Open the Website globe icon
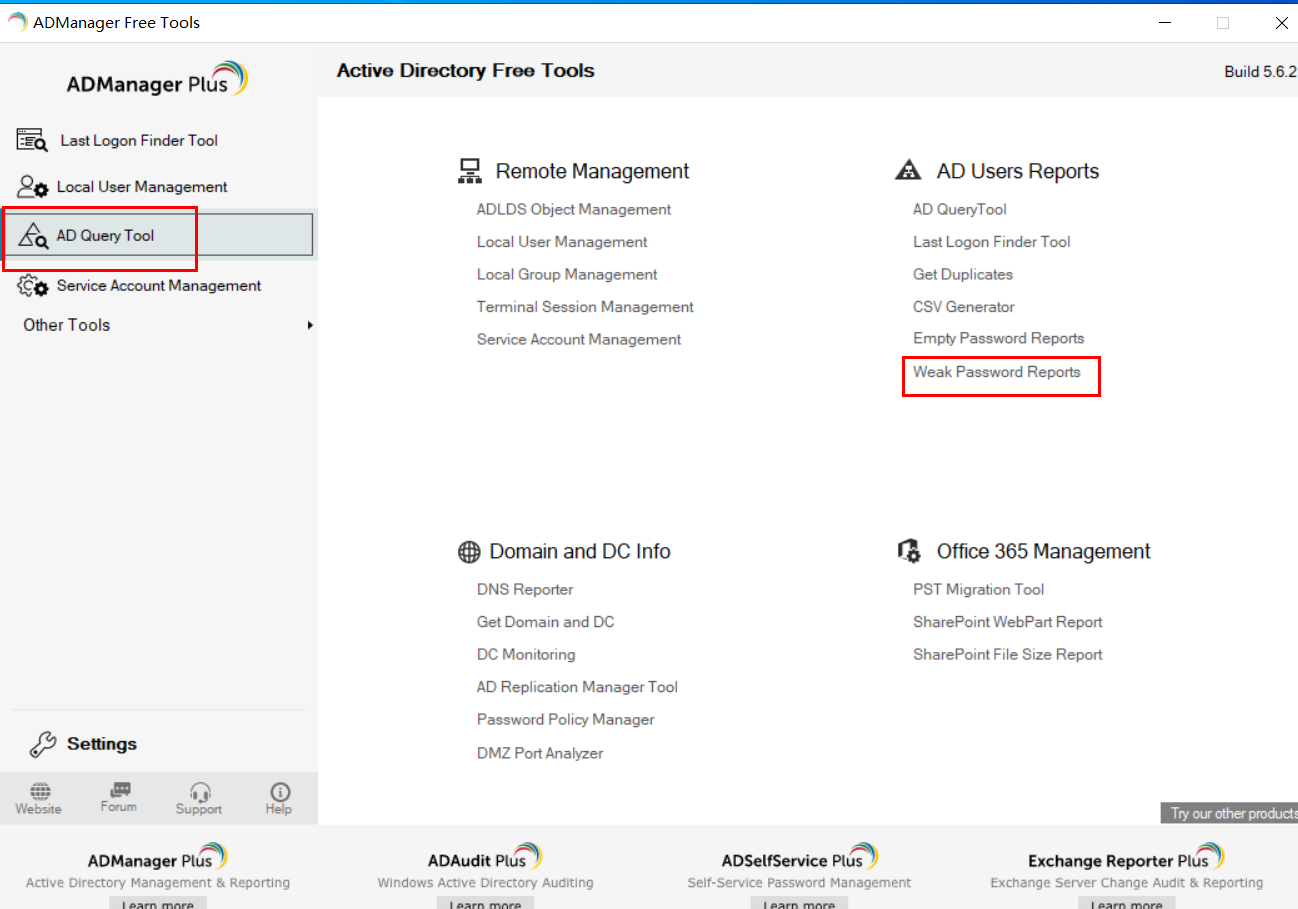 pyautogui.click(x=39, y=791)
